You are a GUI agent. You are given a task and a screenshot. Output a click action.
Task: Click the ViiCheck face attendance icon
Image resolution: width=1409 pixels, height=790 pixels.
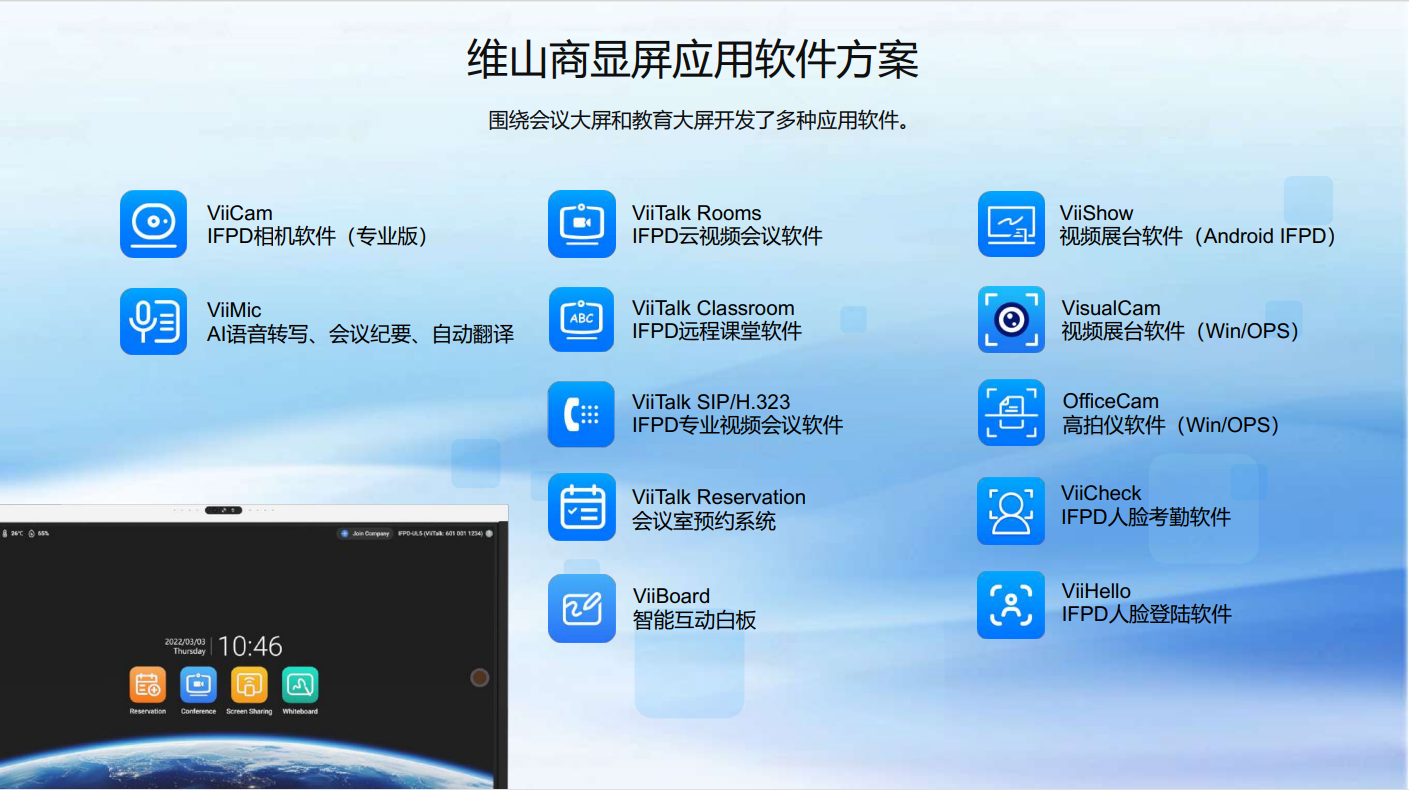(x=1011, y=511)
